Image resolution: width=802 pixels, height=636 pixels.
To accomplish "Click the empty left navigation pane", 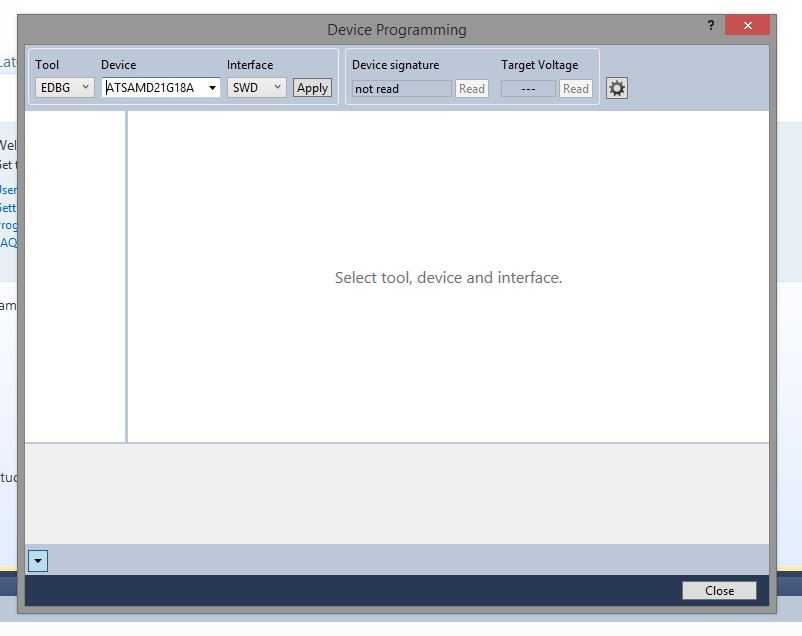I will pos(75,276).
